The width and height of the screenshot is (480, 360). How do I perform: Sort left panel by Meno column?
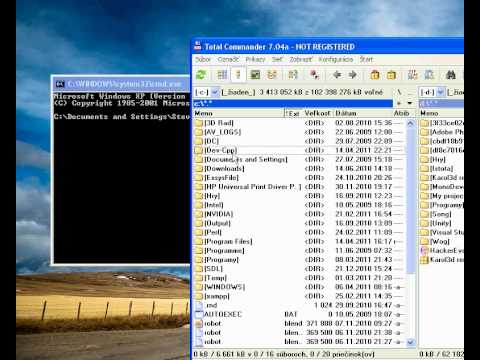click(x=239, y=113)
